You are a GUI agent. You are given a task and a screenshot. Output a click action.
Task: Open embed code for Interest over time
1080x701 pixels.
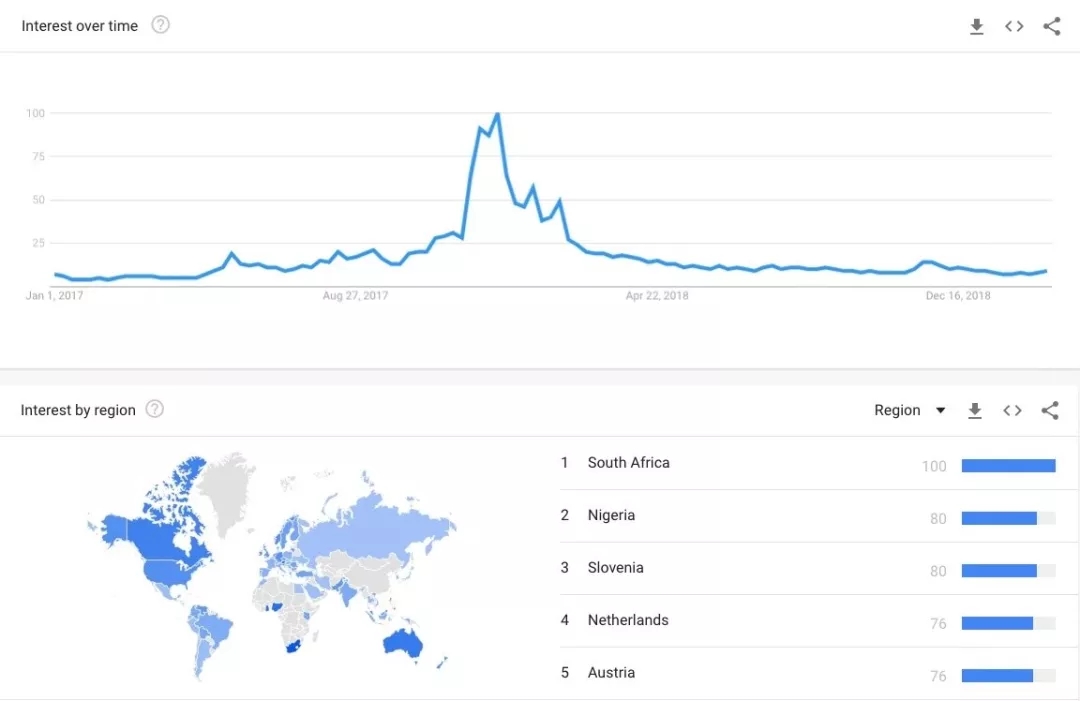click(1014, 26)
